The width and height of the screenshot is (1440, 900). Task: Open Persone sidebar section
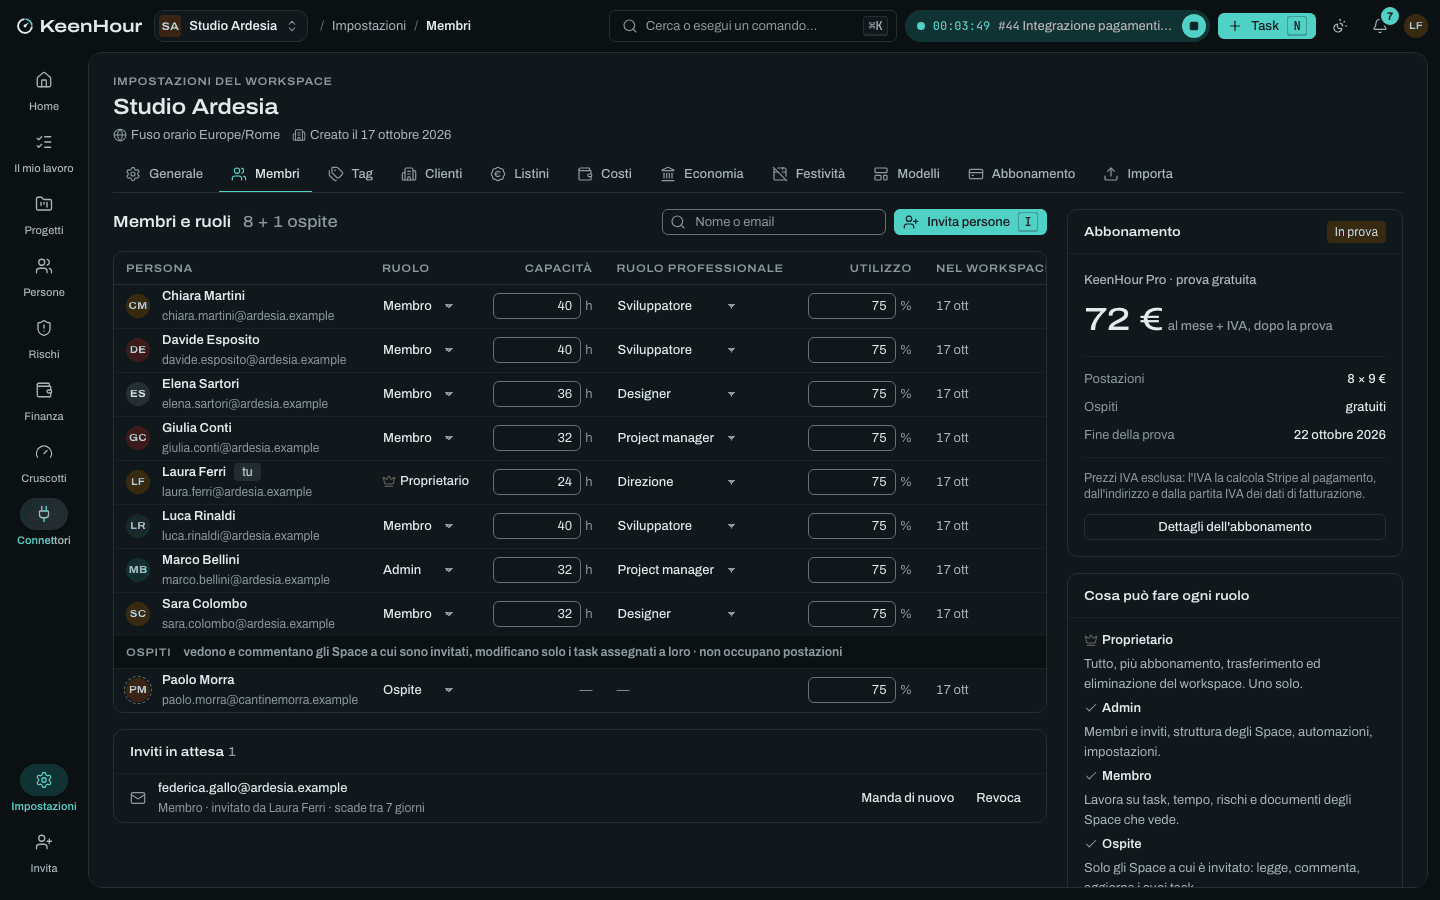click(x=44, y=277)
